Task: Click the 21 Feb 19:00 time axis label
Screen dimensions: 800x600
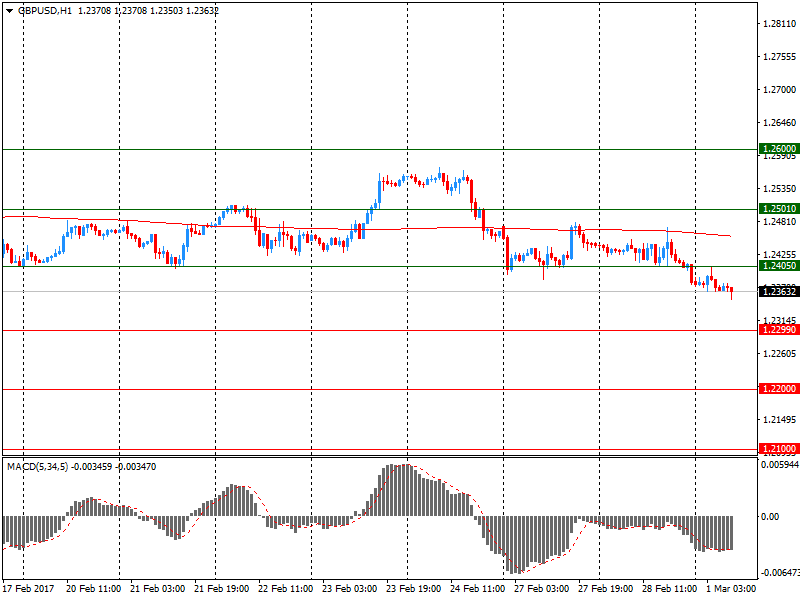Action: 221,589
